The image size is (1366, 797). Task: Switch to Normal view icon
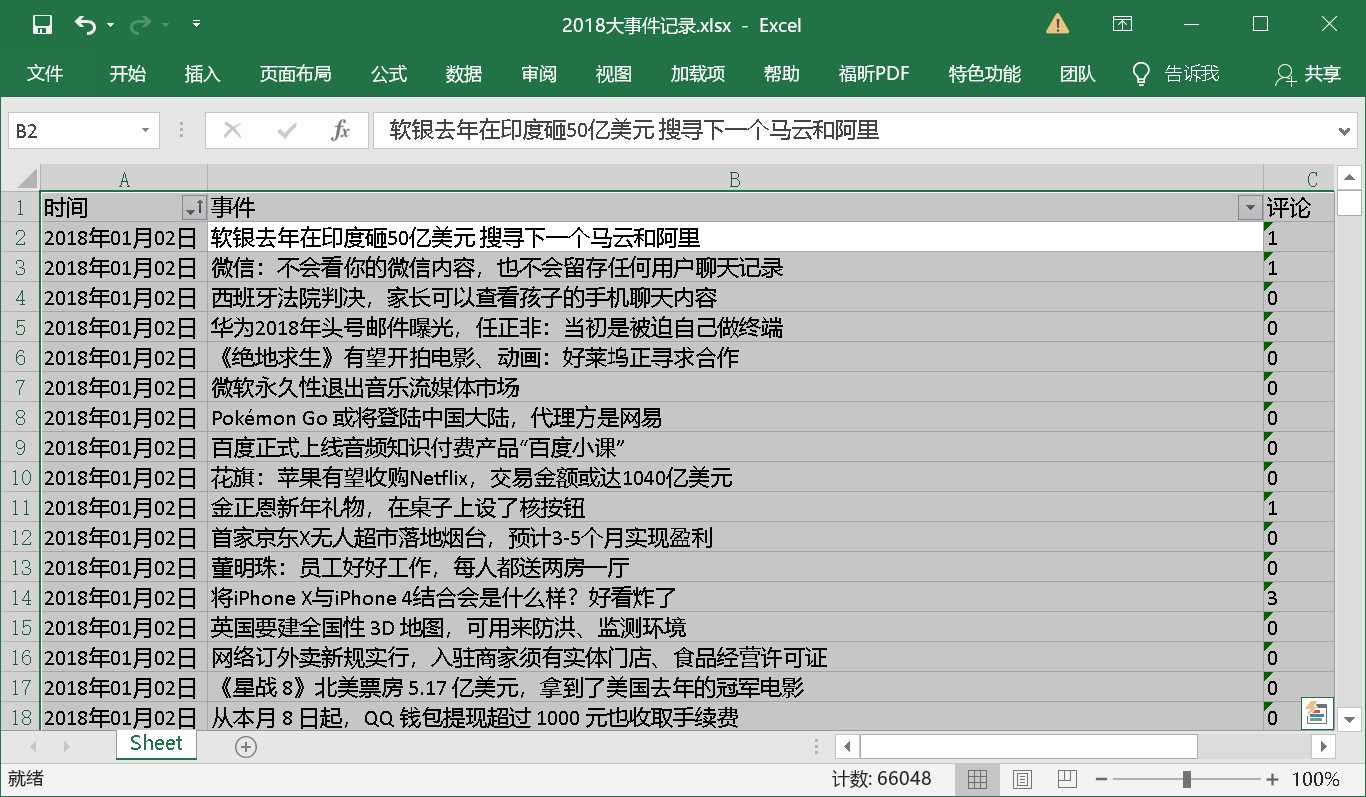click(x=978, y=779)
